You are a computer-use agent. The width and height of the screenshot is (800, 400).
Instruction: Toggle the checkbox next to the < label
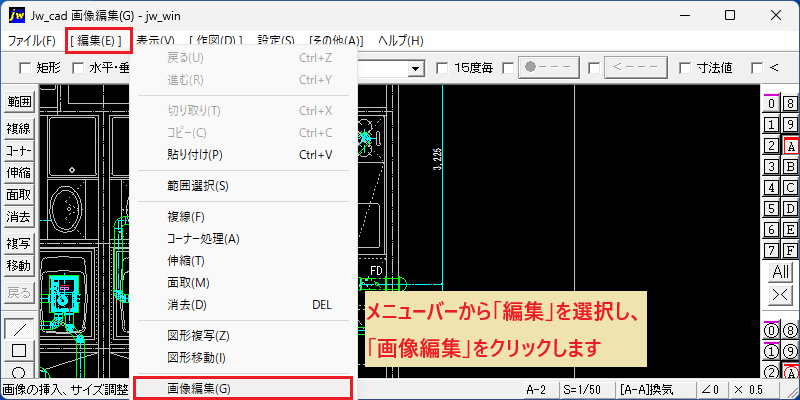(x=758, y=67)
